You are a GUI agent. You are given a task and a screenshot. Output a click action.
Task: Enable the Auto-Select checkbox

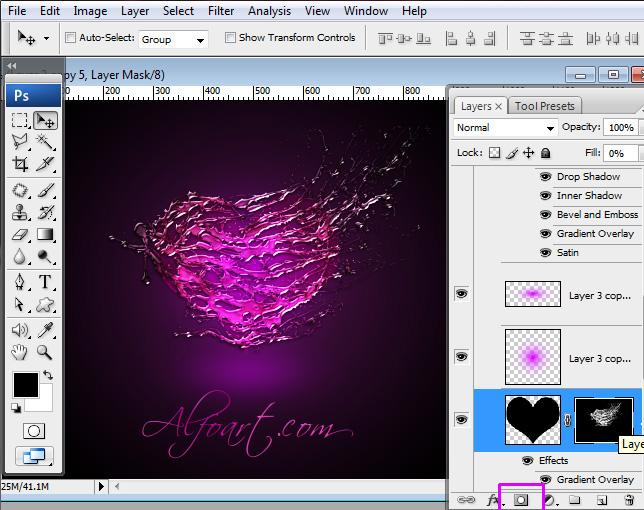[71, 38]
